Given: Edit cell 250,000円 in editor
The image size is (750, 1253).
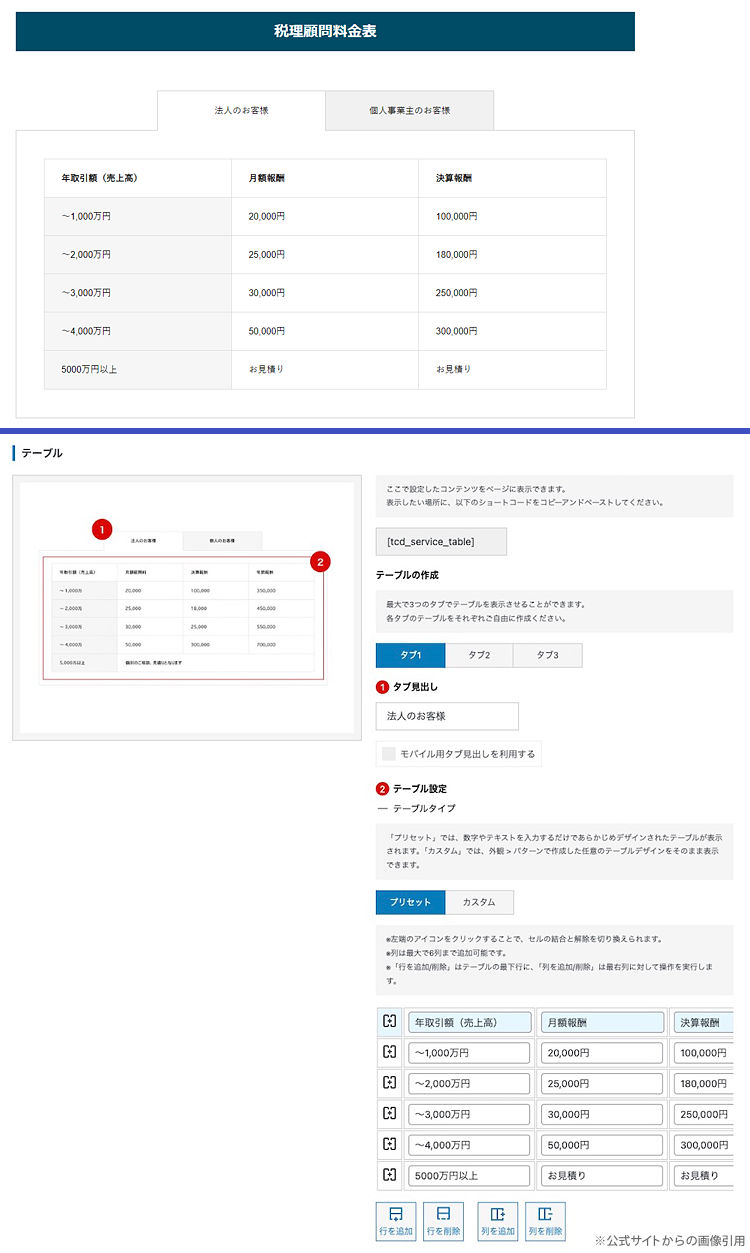Looking at the screenshot, I should pos(702,1114).
